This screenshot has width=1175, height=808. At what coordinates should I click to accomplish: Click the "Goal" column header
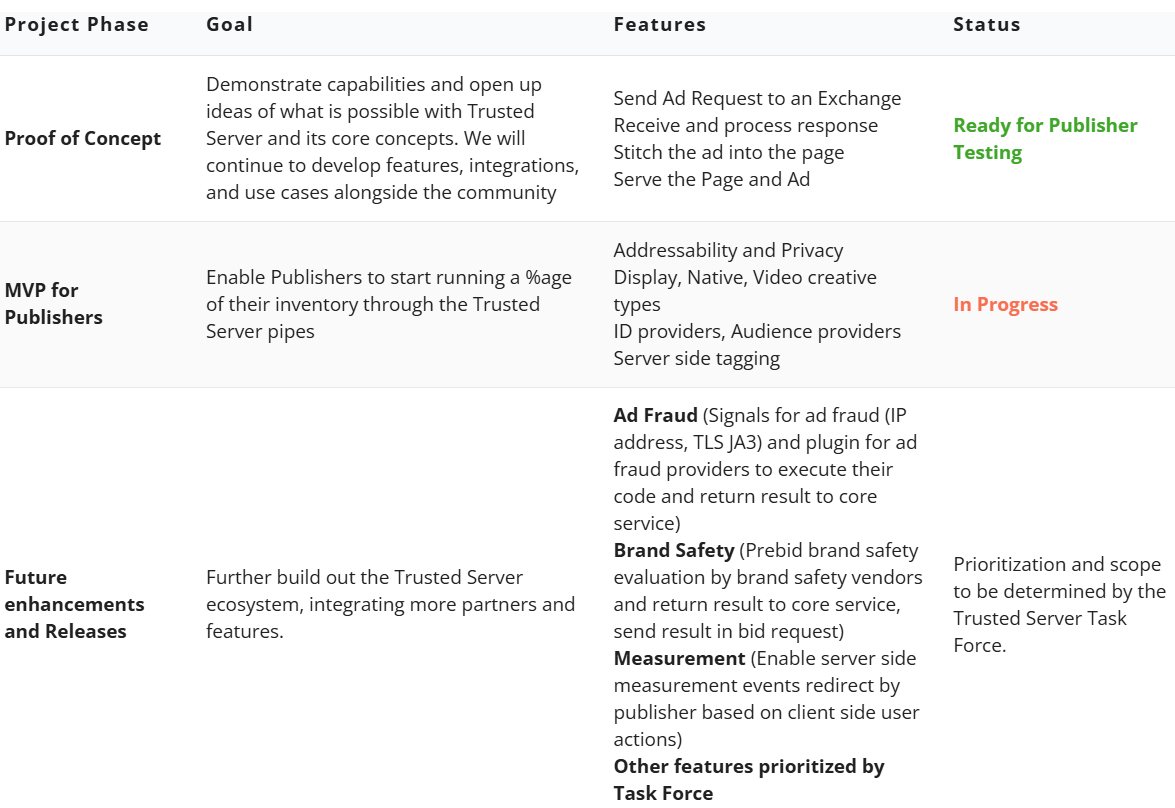pyautogui.click(x=229, y=25)
